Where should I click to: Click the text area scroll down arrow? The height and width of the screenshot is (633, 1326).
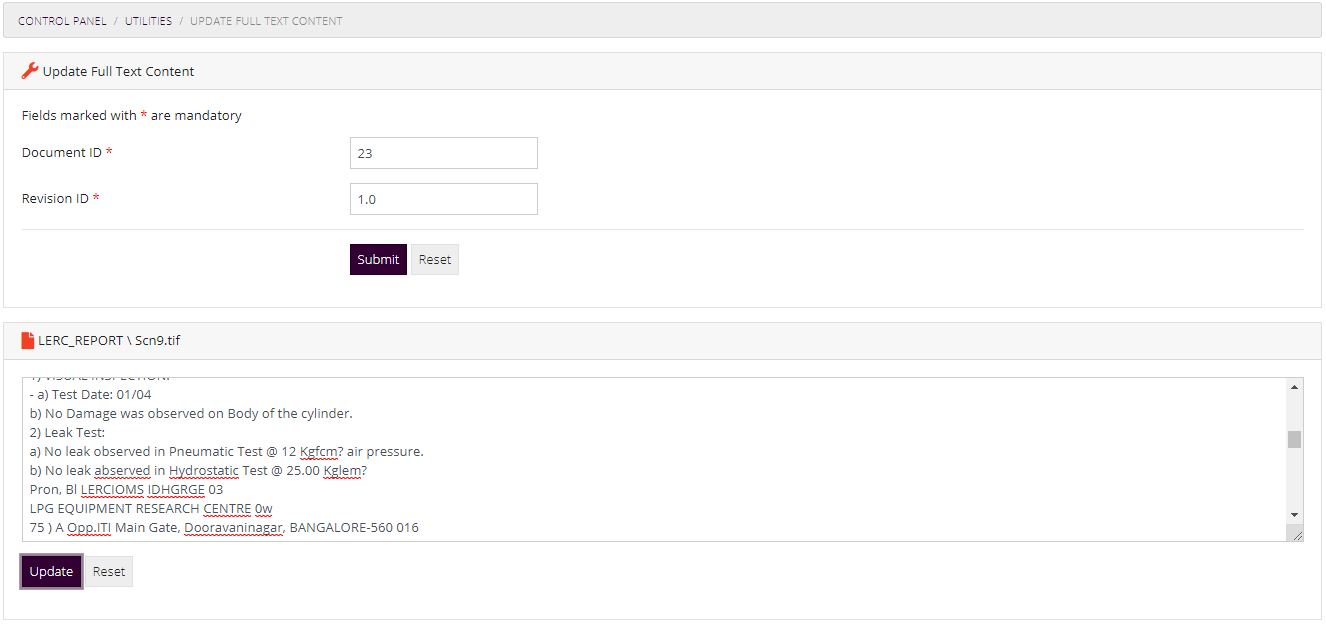[1294, 514]
